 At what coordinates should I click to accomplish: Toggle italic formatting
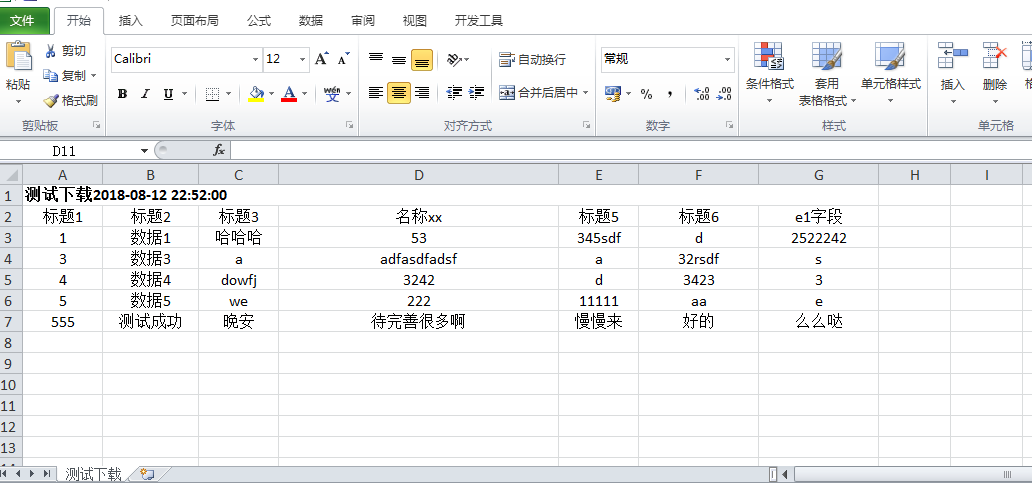tap(145, 94)
